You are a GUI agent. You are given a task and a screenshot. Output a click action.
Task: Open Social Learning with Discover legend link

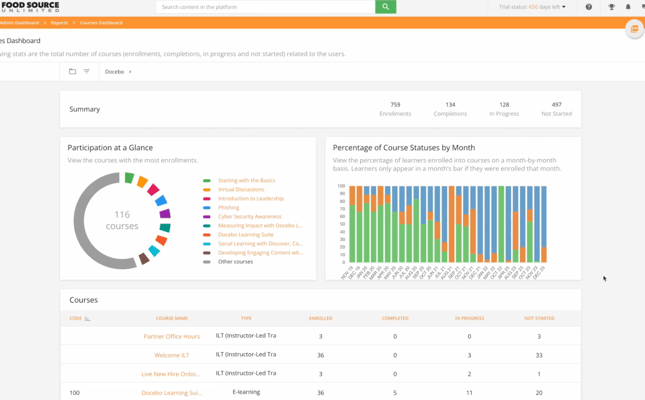[x=260, y=244]
